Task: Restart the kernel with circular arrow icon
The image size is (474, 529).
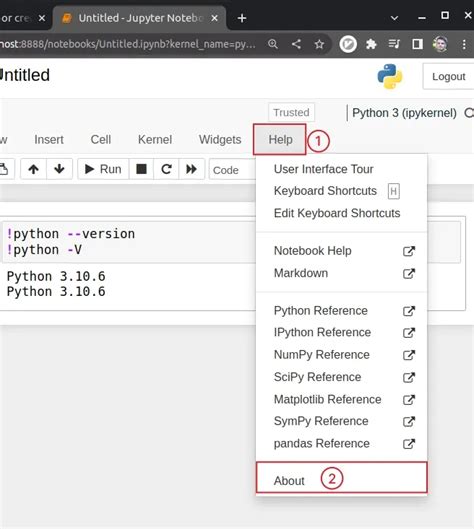Action: coord(166,169)
